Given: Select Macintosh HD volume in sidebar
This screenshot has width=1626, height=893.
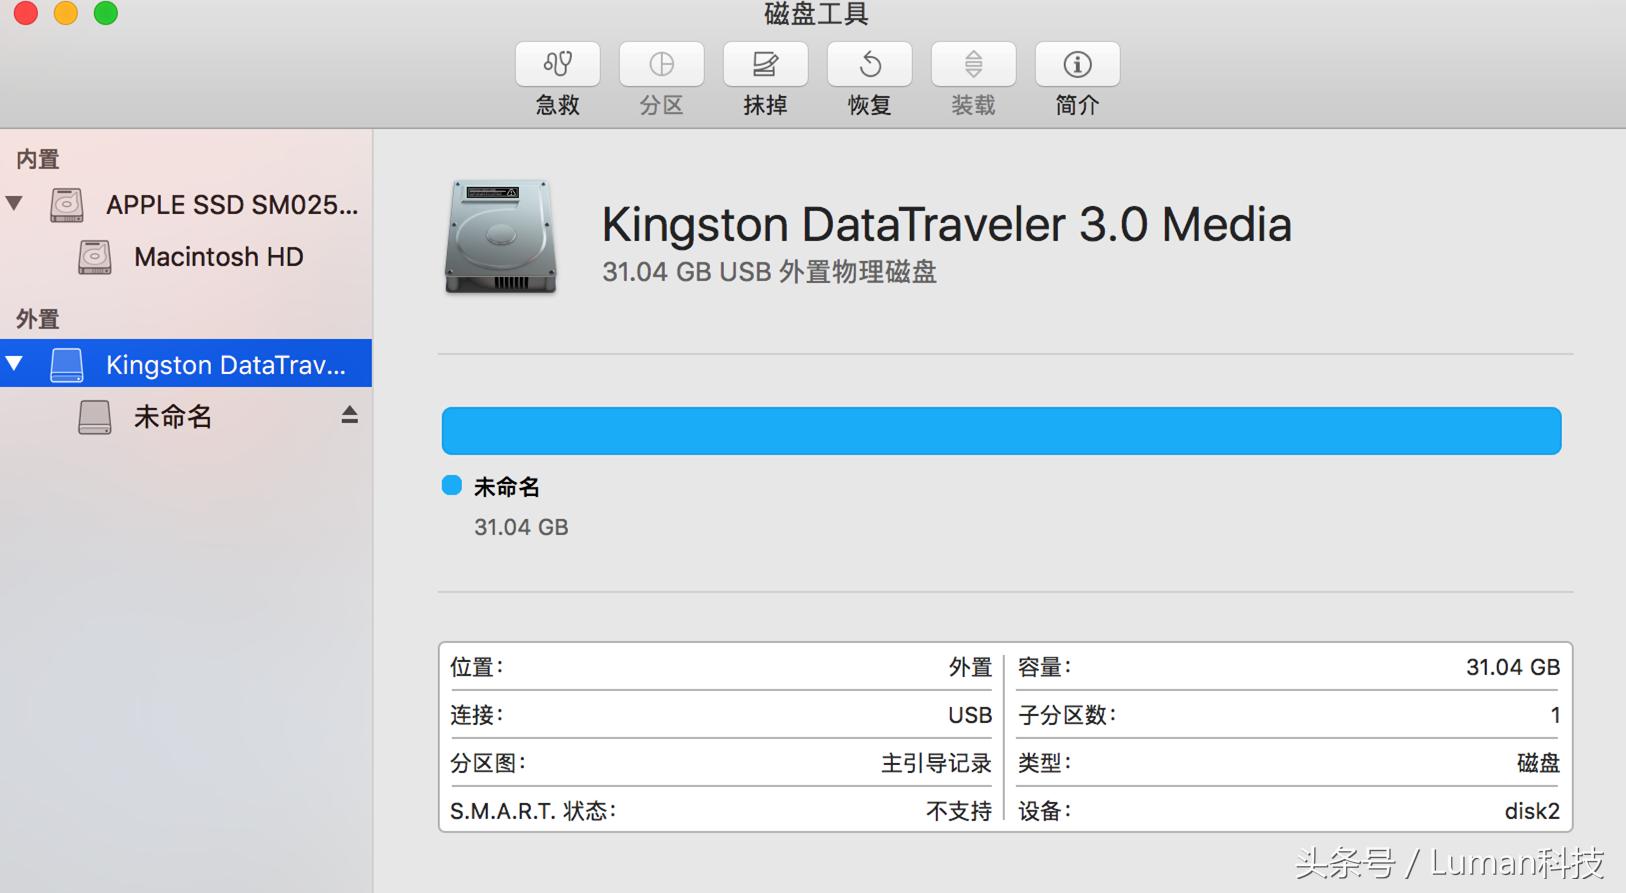Looking at the screenshot, I should pos(186,257).
